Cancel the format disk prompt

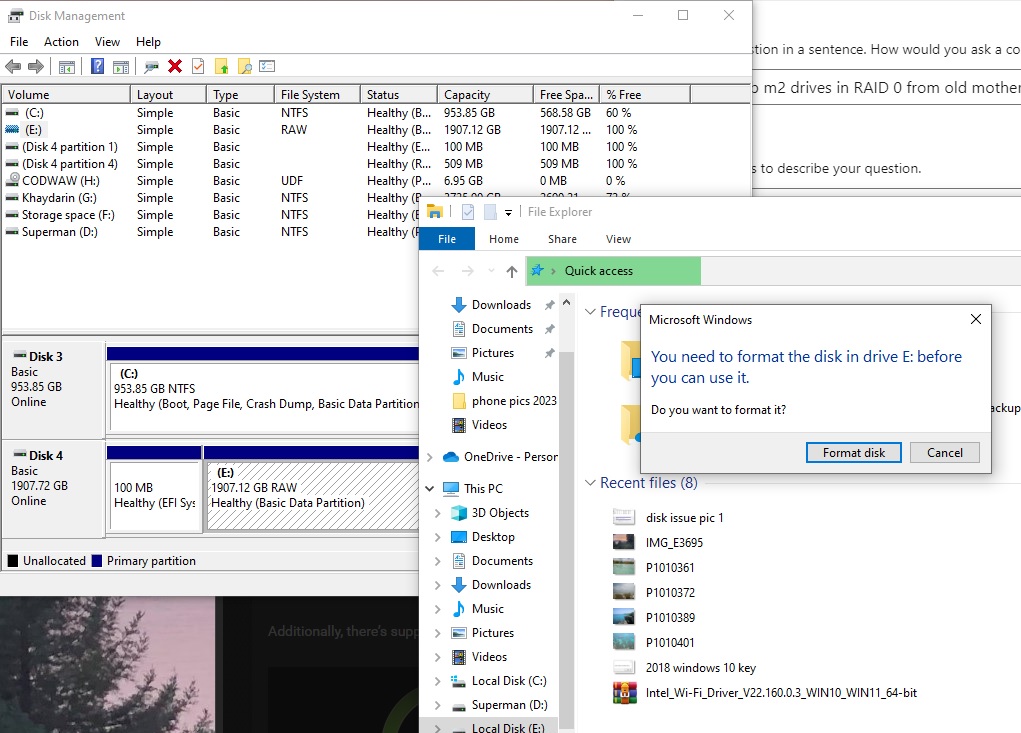944,452
